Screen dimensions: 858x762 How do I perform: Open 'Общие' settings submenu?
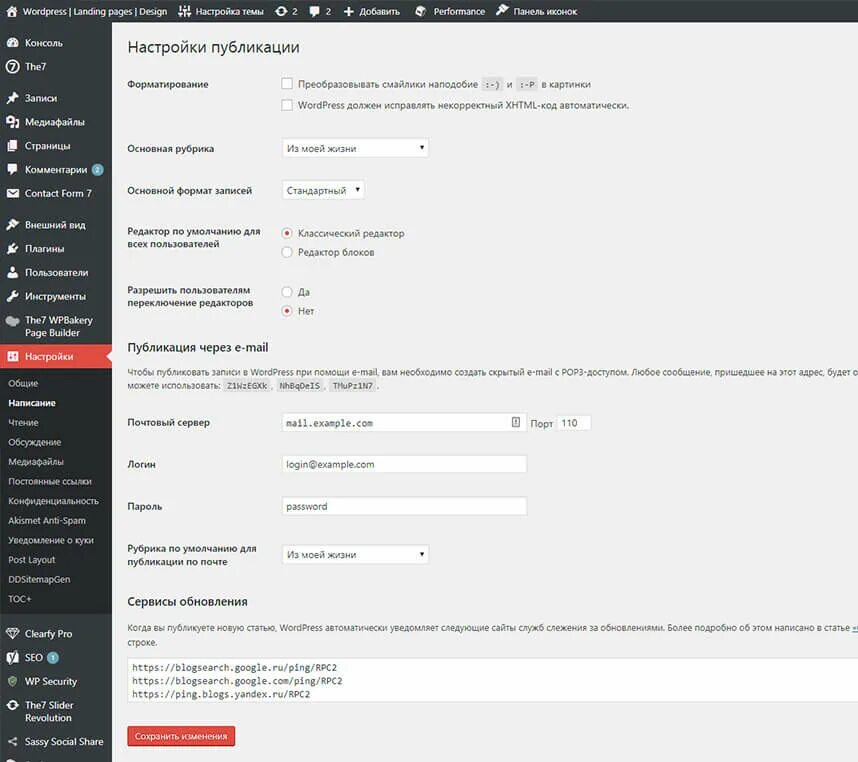coord(23,383)
